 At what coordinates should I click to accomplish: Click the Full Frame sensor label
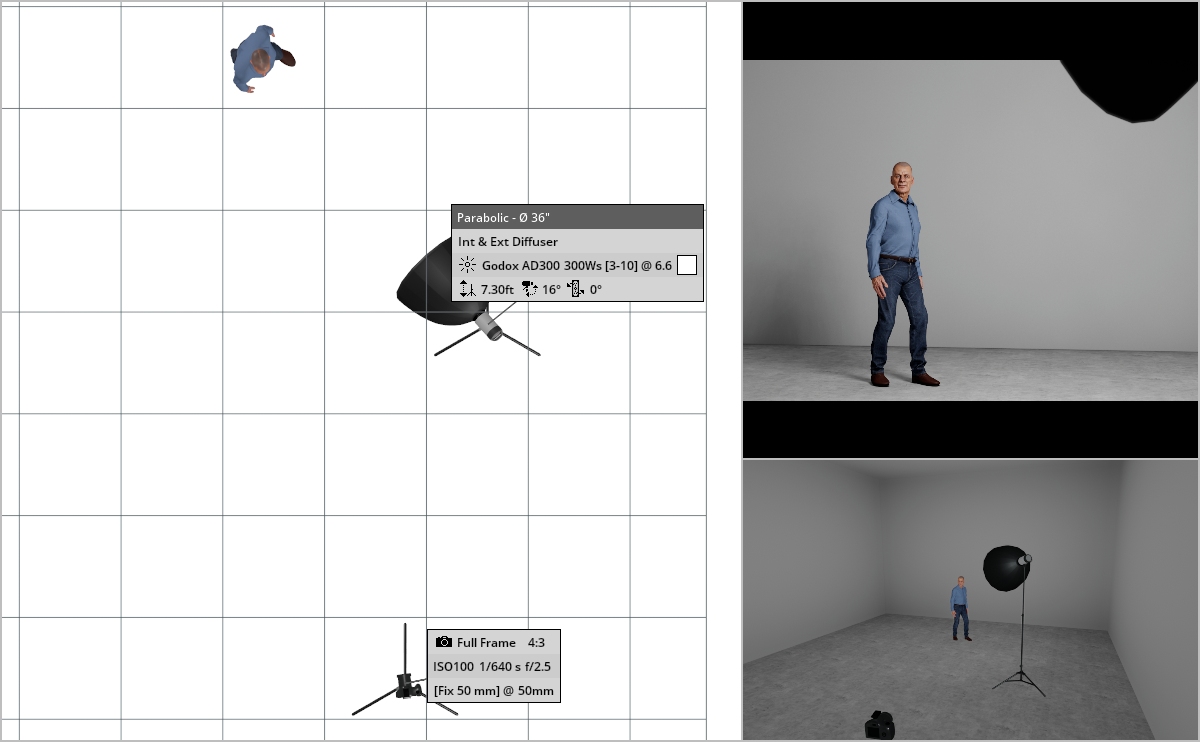click(x=486, y=642)
